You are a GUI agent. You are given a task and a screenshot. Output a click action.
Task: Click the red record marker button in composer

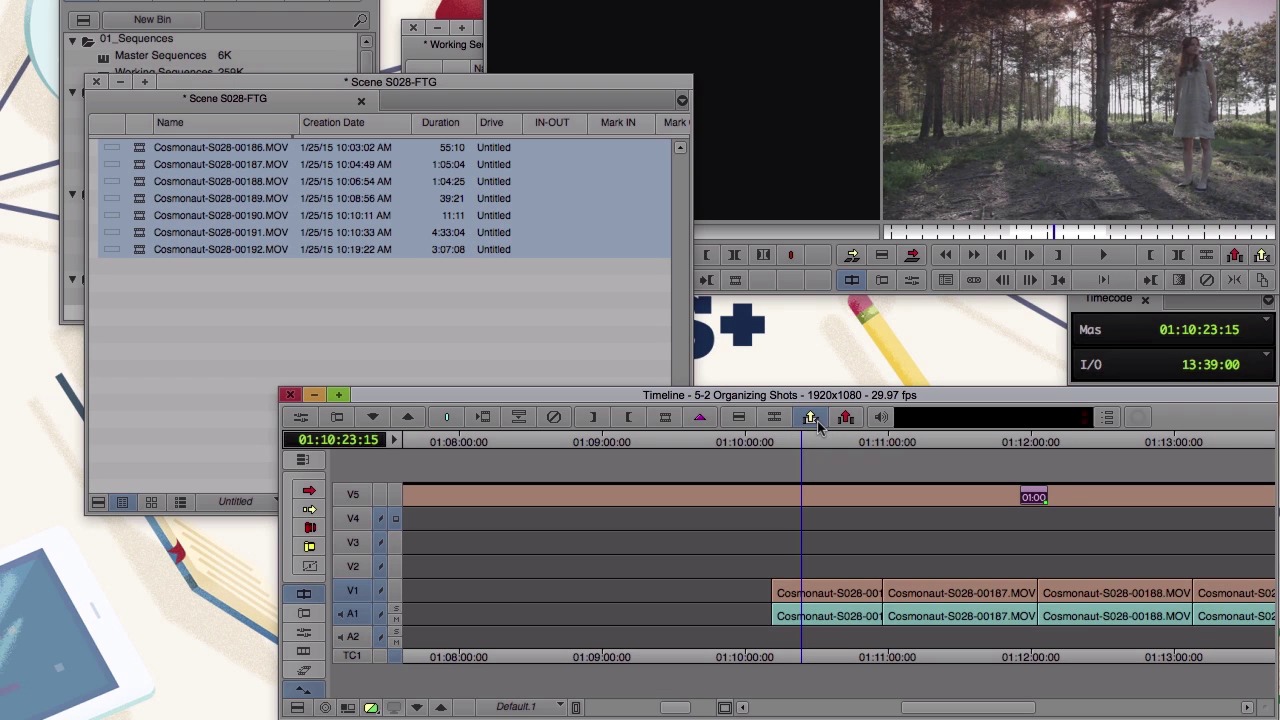click(x=790, y=256)
